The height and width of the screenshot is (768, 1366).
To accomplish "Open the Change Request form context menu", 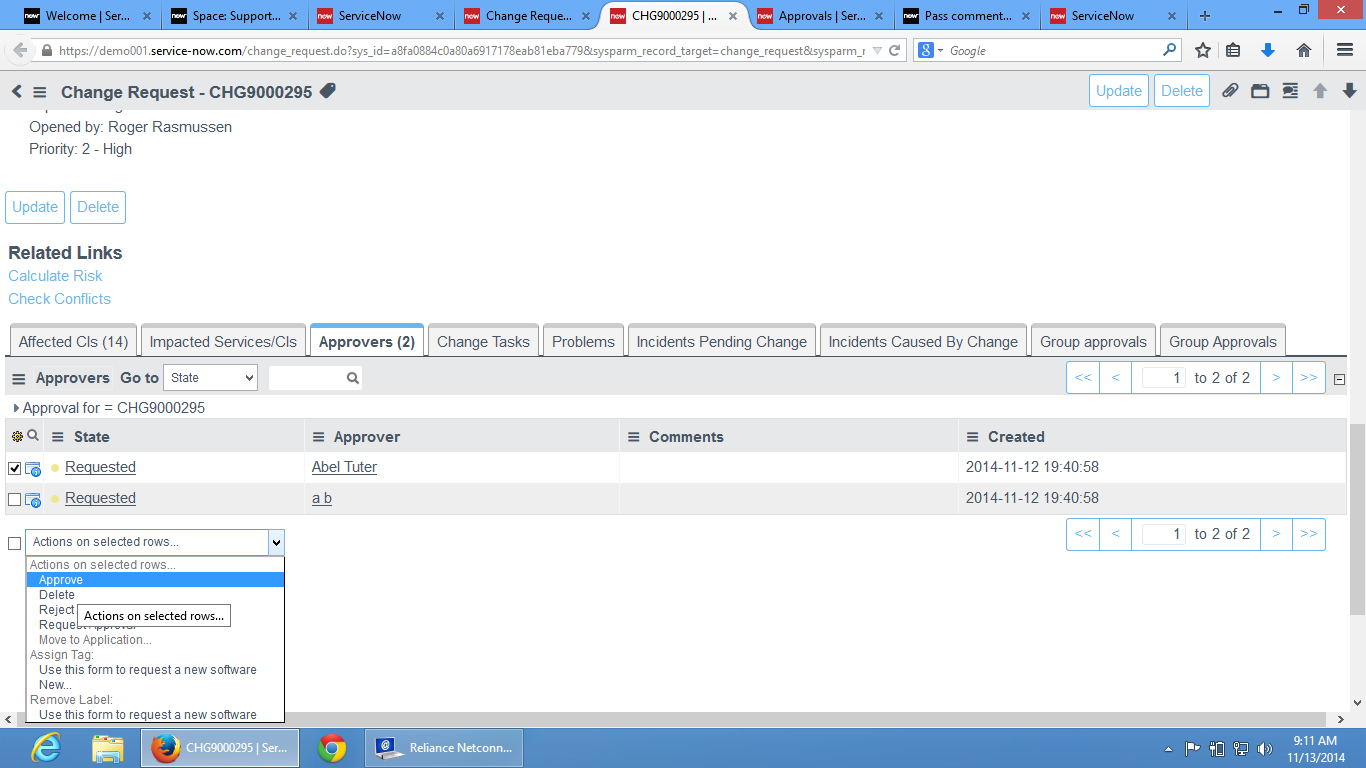I will point(40,92).
